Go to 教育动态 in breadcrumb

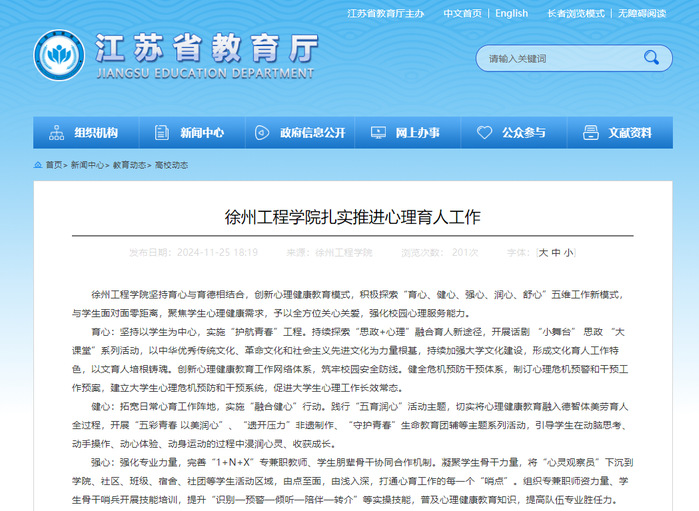(129, 165)
